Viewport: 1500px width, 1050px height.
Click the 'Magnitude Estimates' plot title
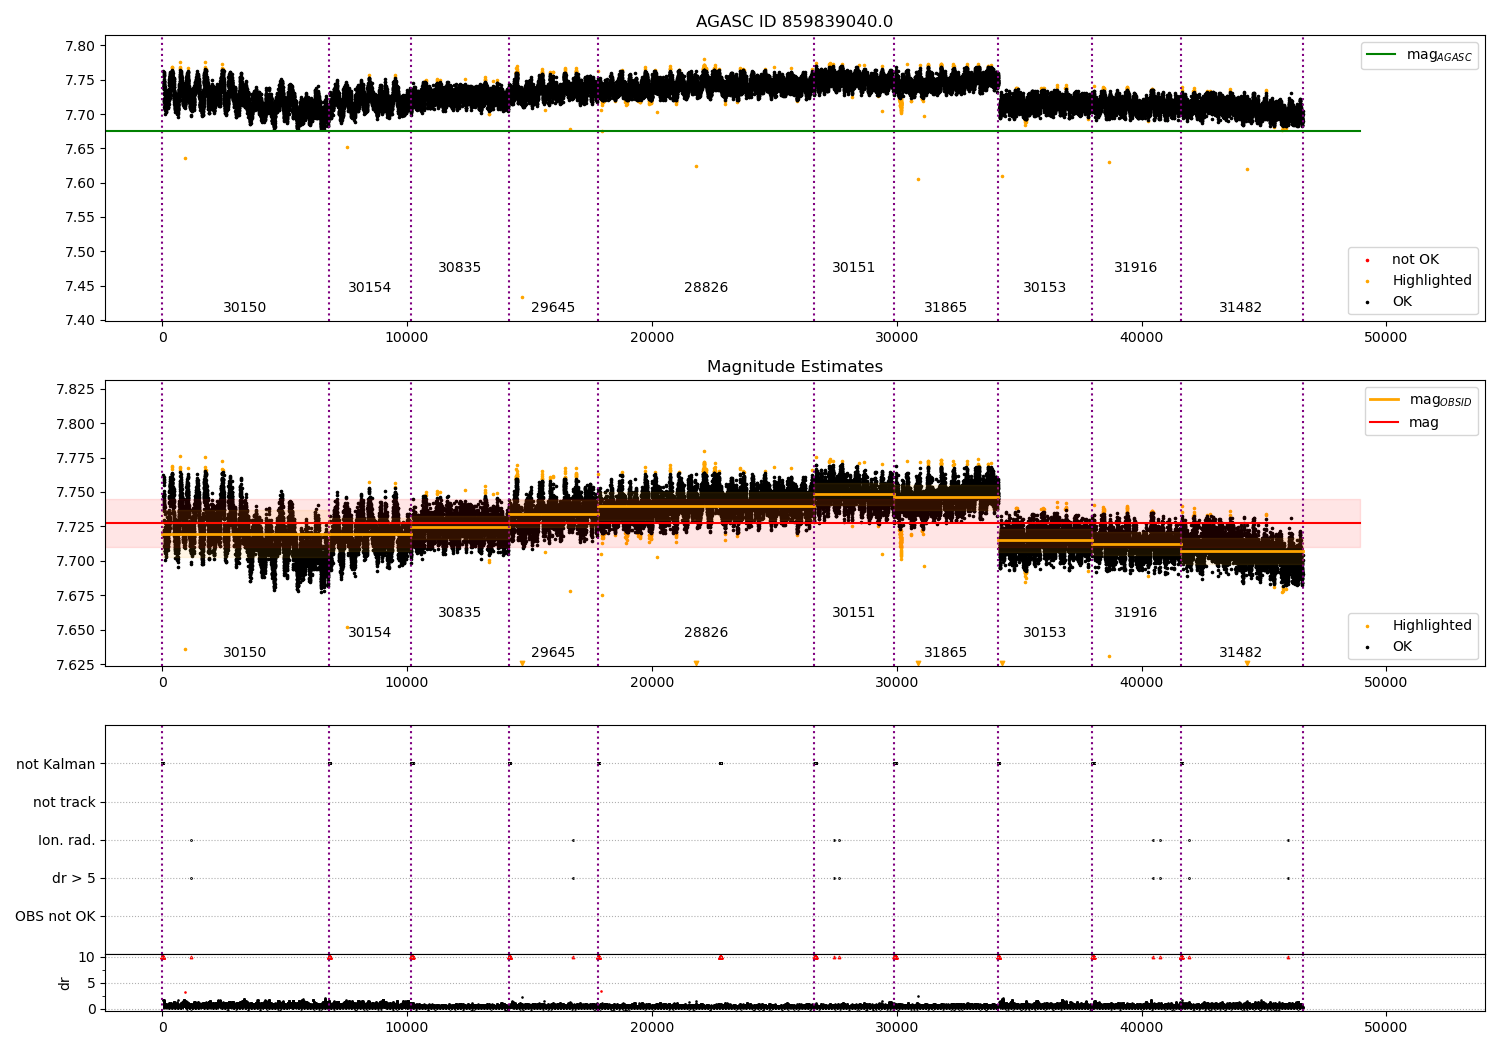pyautogui.click(x=794, y=367)
